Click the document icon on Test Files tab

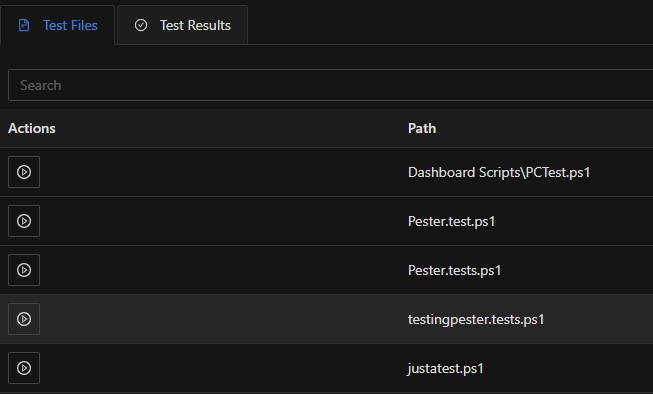tap(24, 25)
